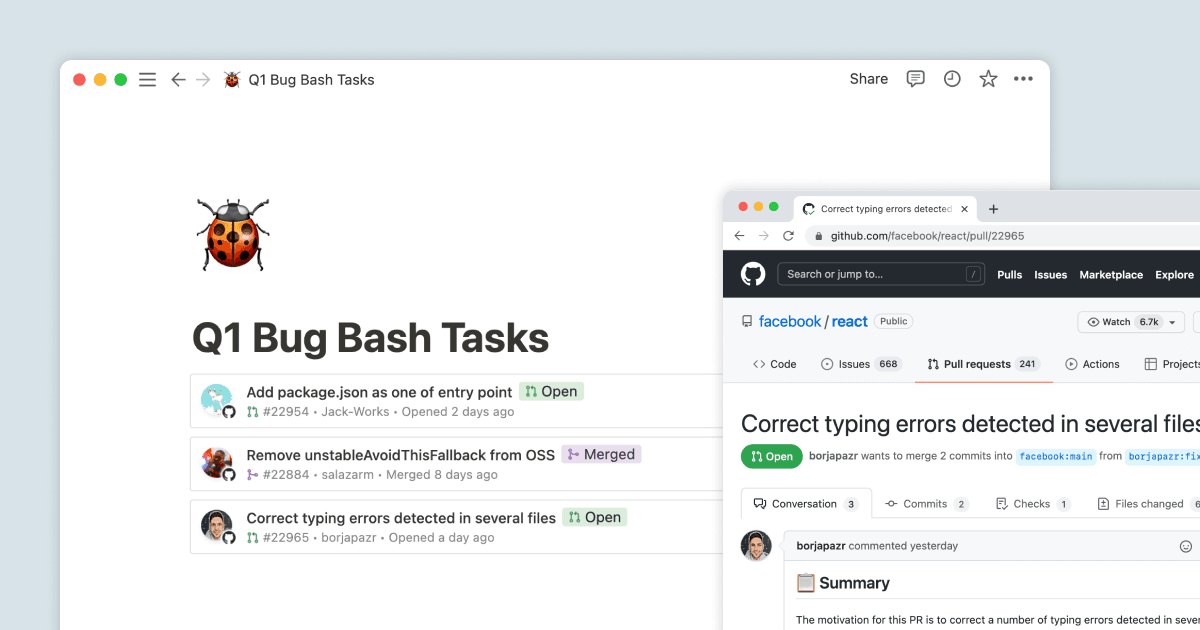Image resolution: width=1200 pixels, height=630 pixels.
Task: Click the GitHub octocat logo
Action: coord(753,274)
